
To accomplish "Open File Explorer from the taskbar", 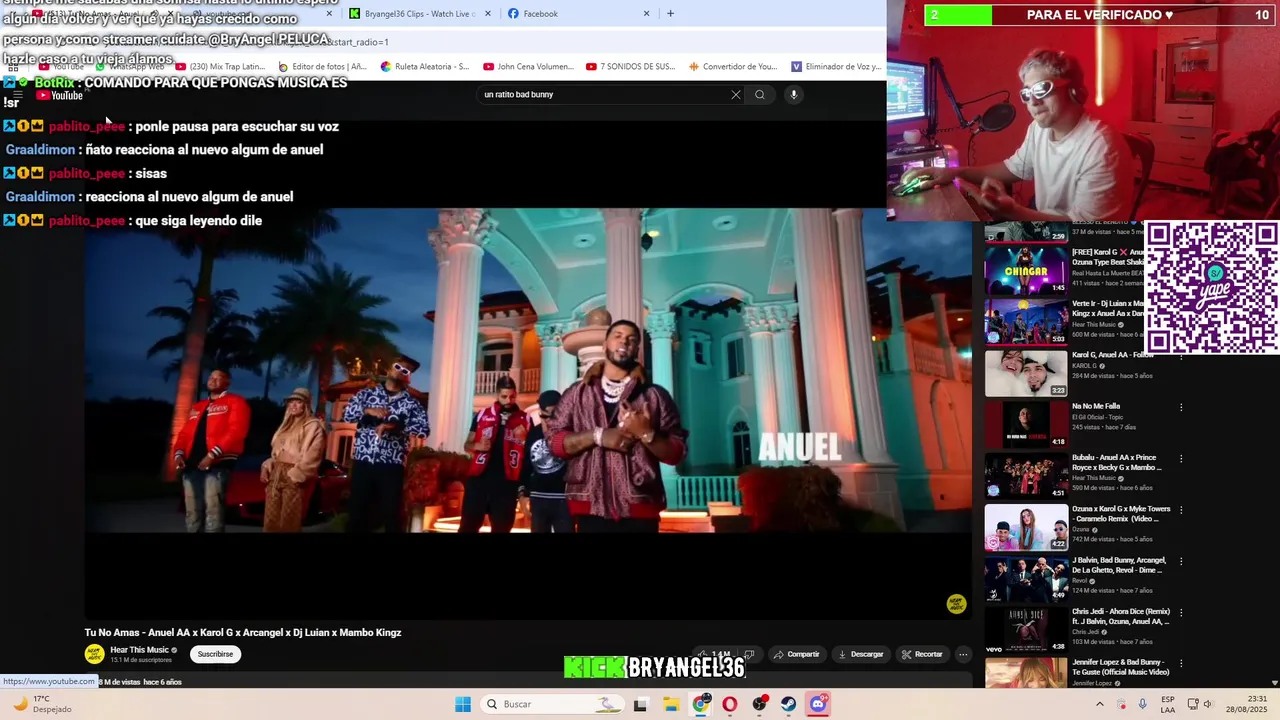I will coord(671,704).
